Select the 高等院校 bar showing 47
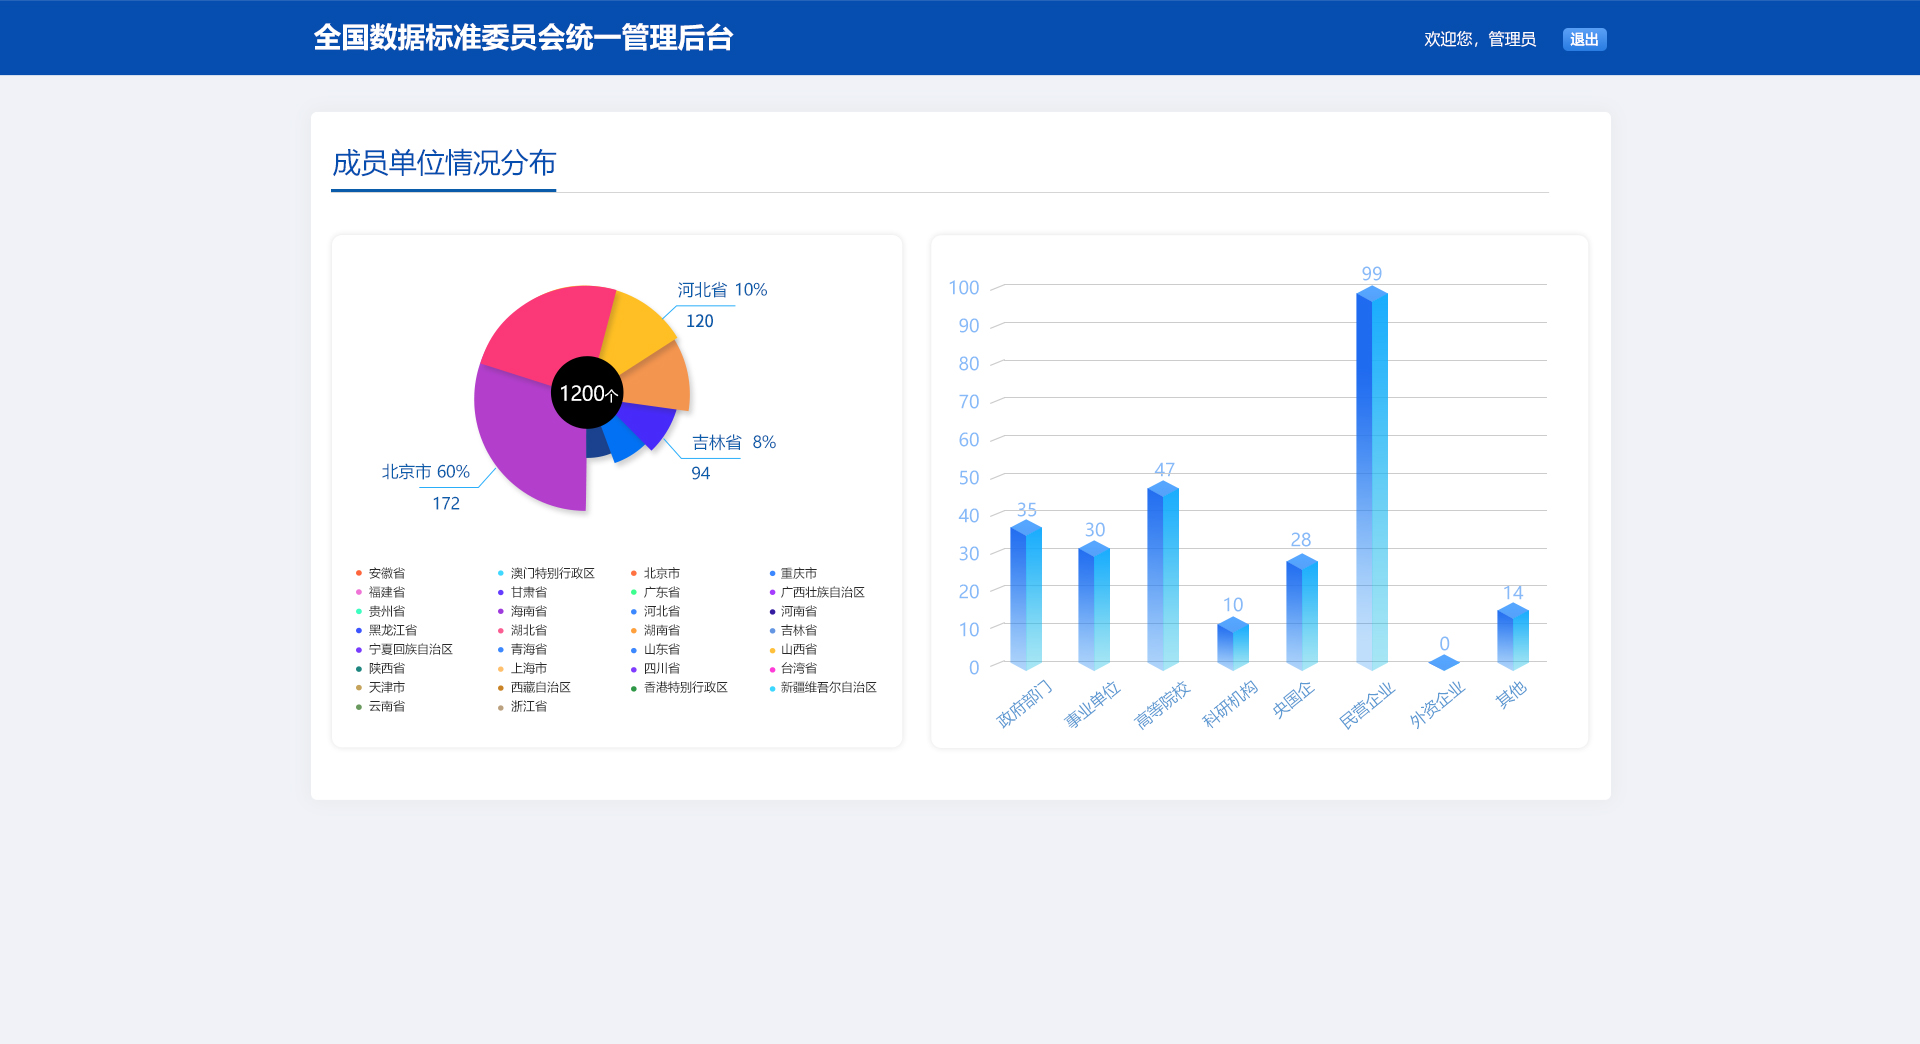Screen dimensions: 1920x1044 (1163, 577)
